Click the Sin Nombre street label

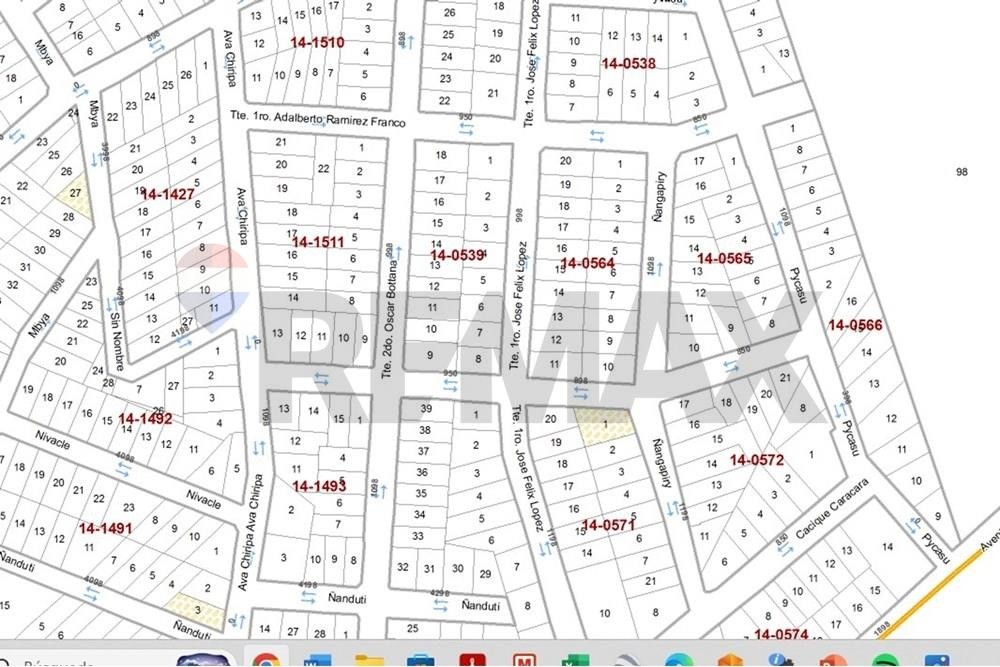[x=117, y=341]
